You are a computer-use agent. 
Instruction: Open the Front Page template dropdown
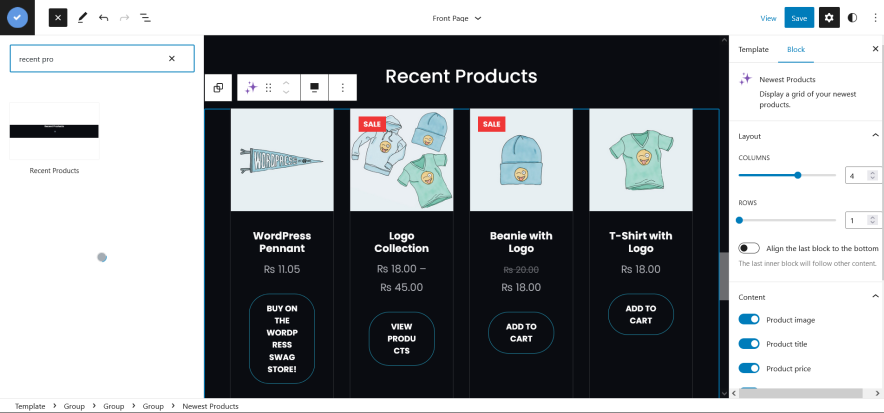point(457,18)
